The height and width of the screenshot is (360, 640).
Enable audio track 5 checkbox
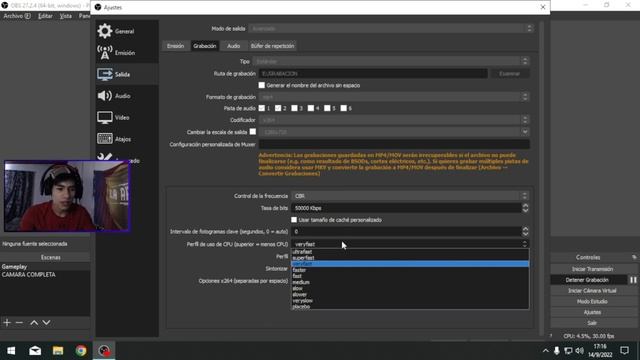327,108
